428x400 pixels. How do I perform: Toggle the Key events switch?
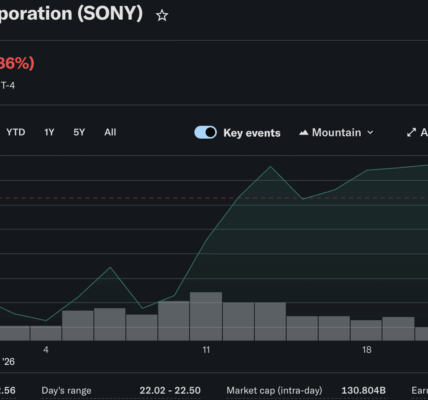tap(205, 132)
